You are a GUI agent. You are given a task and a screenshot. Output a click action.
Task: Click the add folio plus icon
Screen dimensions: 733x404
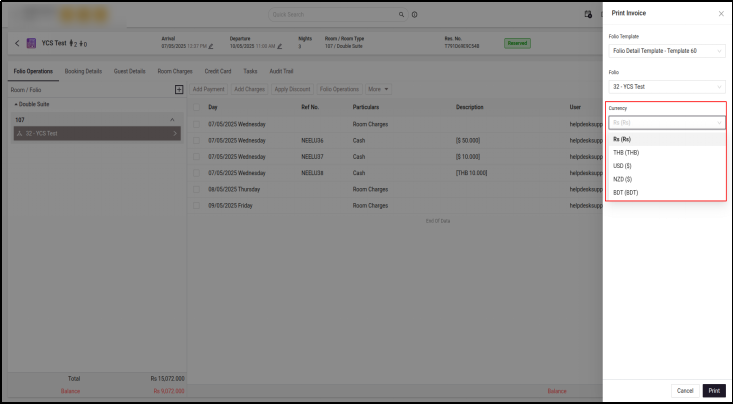pyautogui.click(x=179, y=89)
